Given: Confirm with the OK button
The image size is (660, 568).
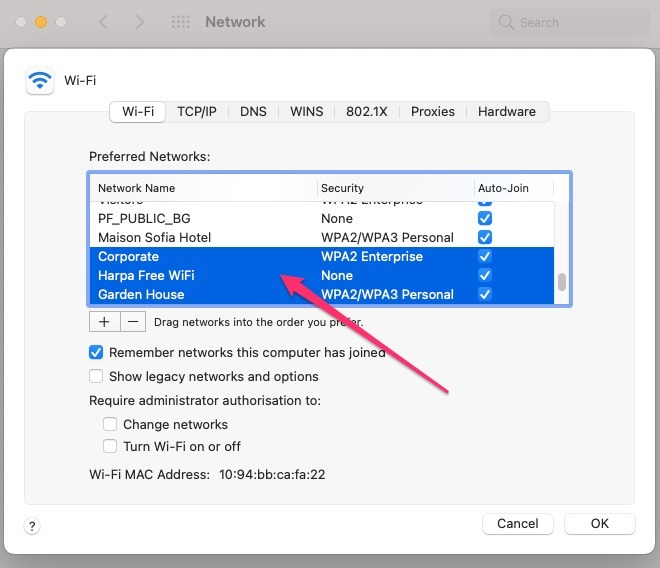Looking at the screenshot, I should pos(600,523).
